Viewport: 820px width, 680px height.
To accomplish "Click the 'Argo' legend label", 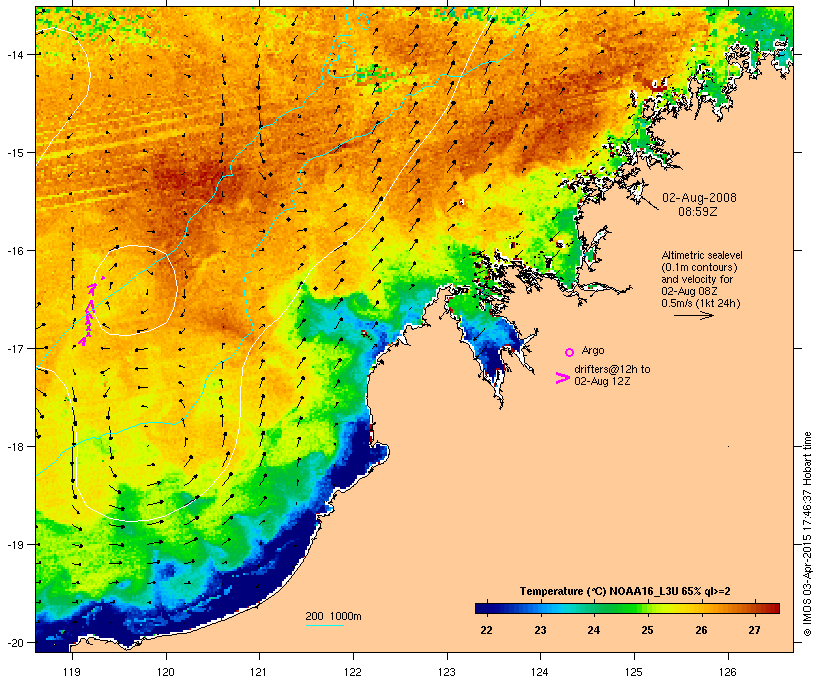I will pos(593,350).
